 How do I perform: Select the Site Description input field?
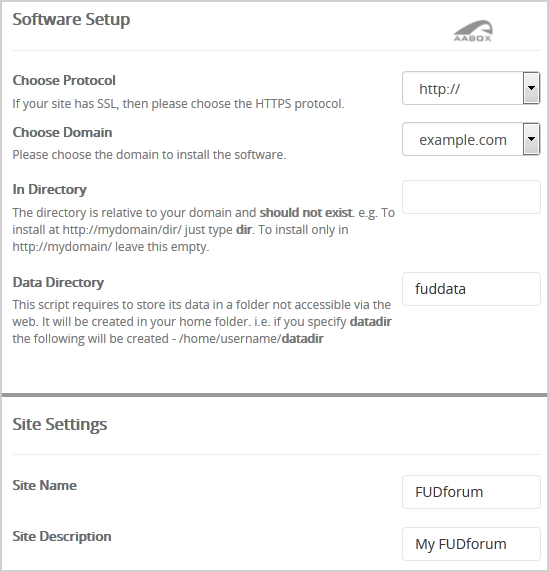471,544
